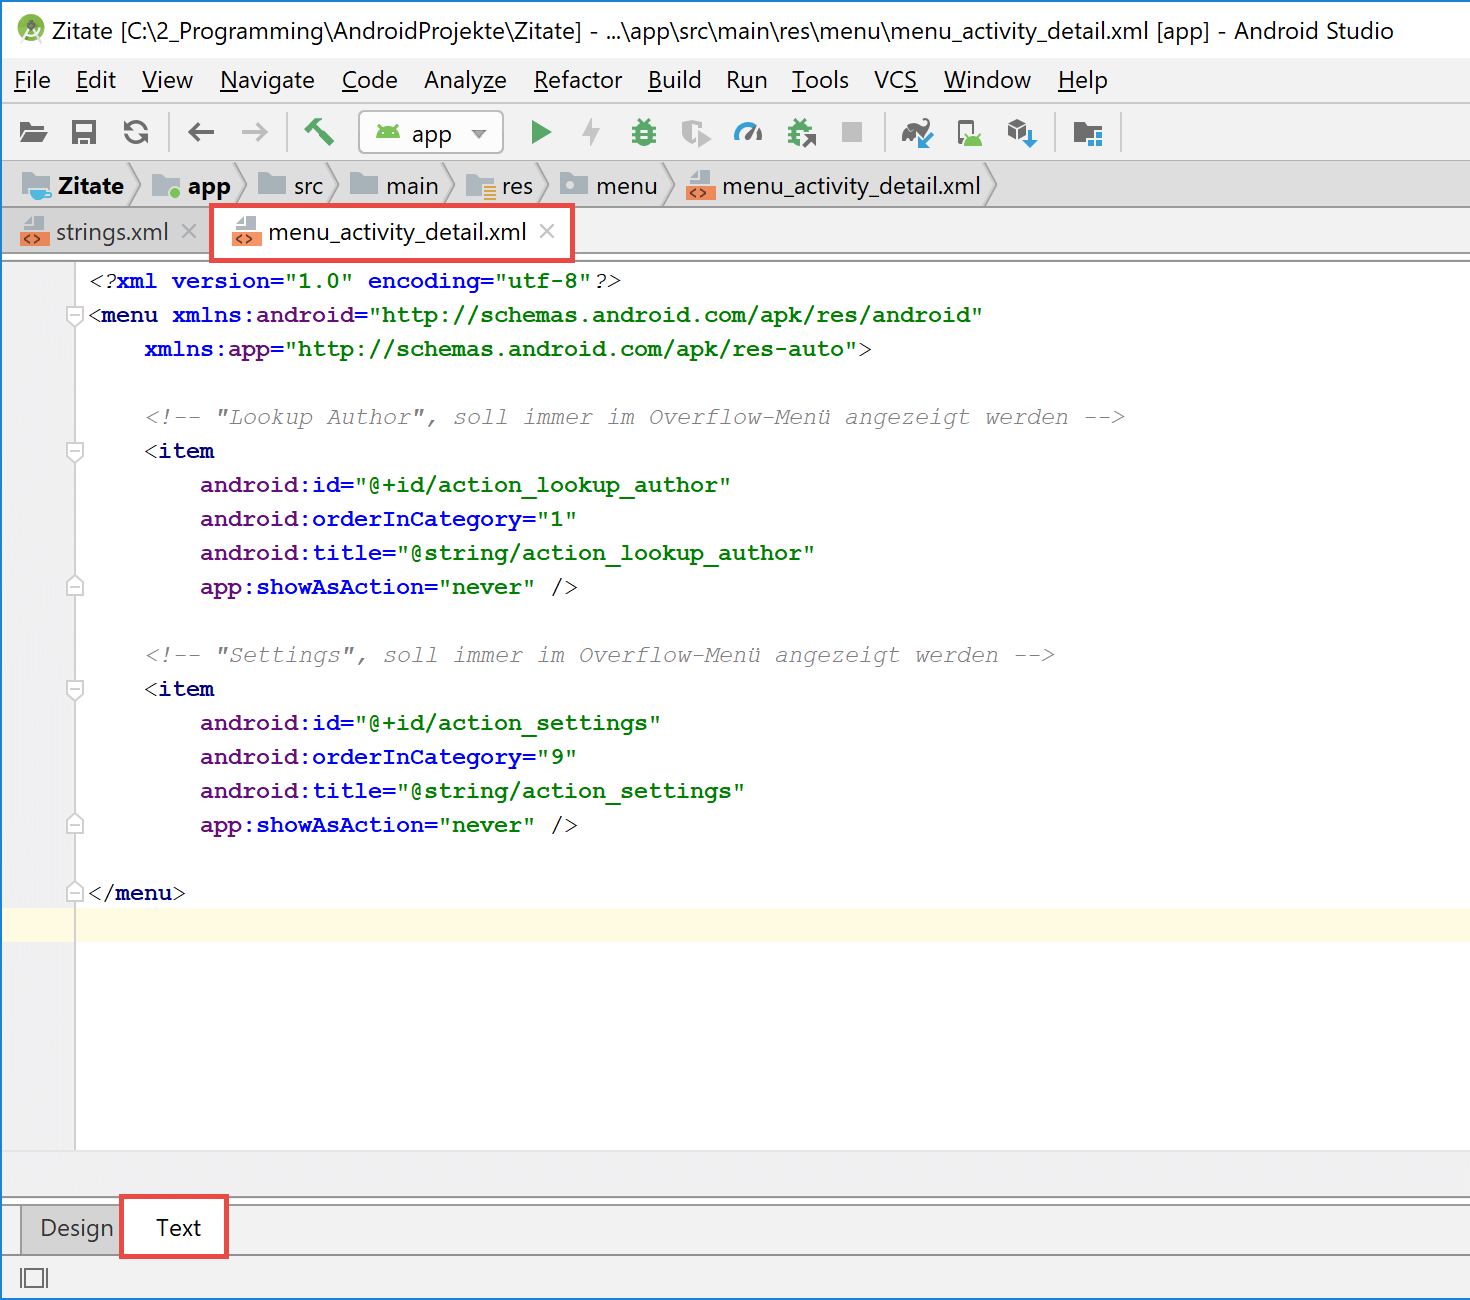
Task: Open the Refactor menu
Action: click(x=578, y=80)
